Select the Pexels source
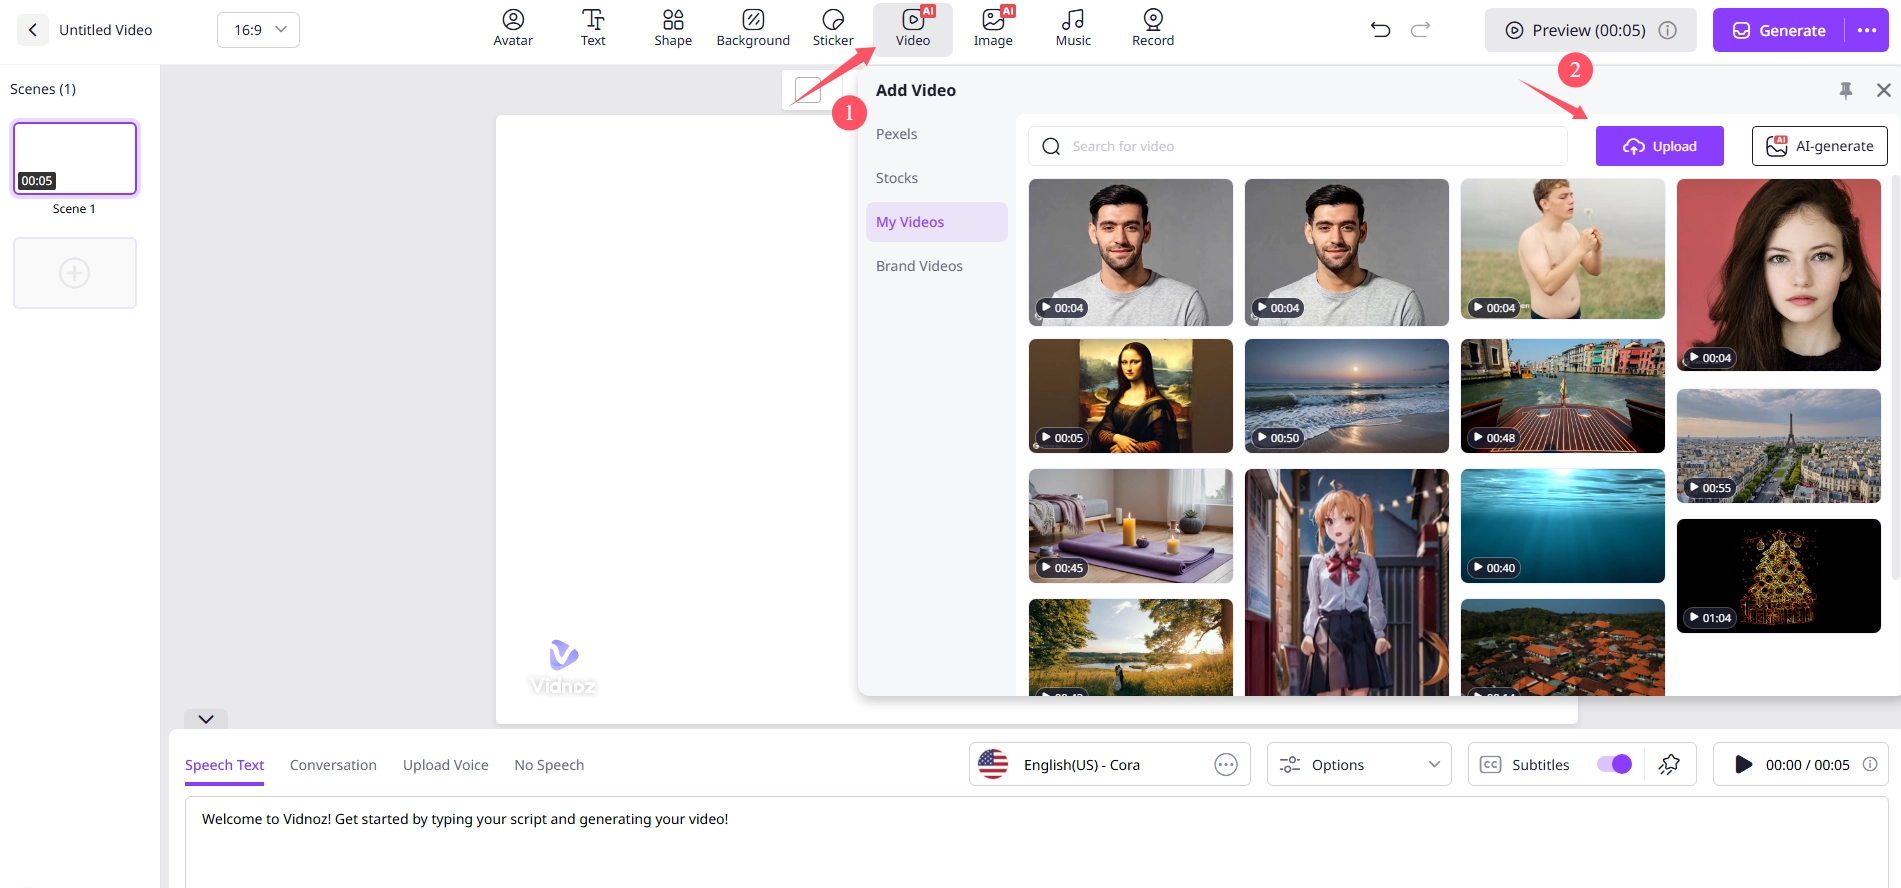Image resolution: width=1901 pixels, height=888 pixels. 896,134
